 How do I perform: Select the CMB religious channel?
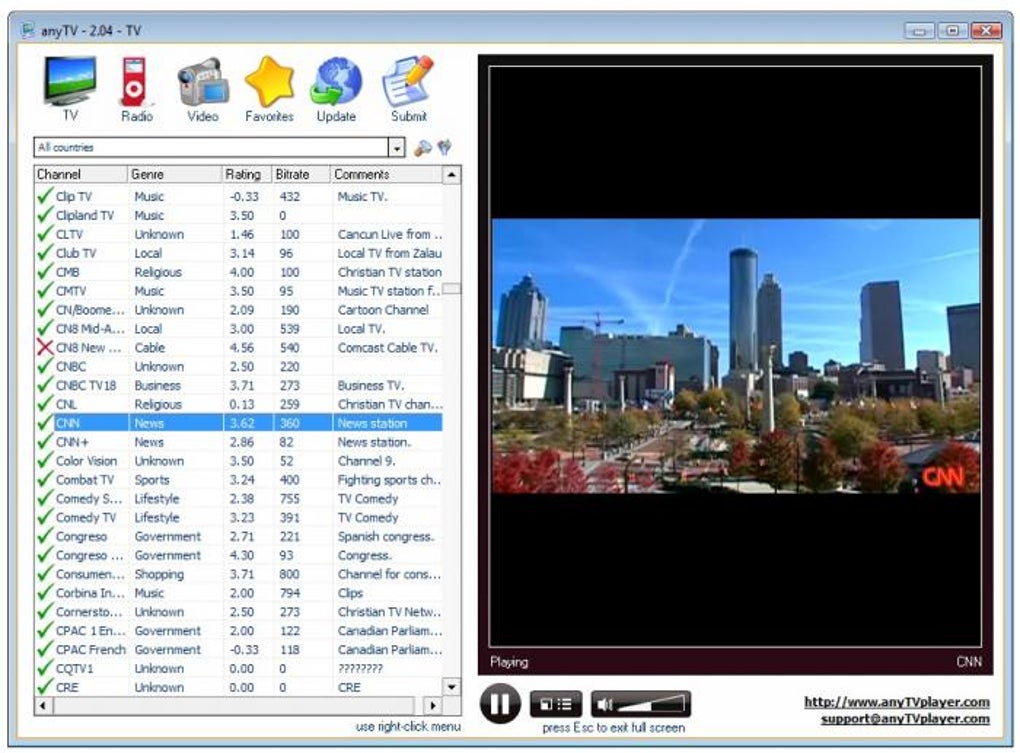(x=239, y=272)
